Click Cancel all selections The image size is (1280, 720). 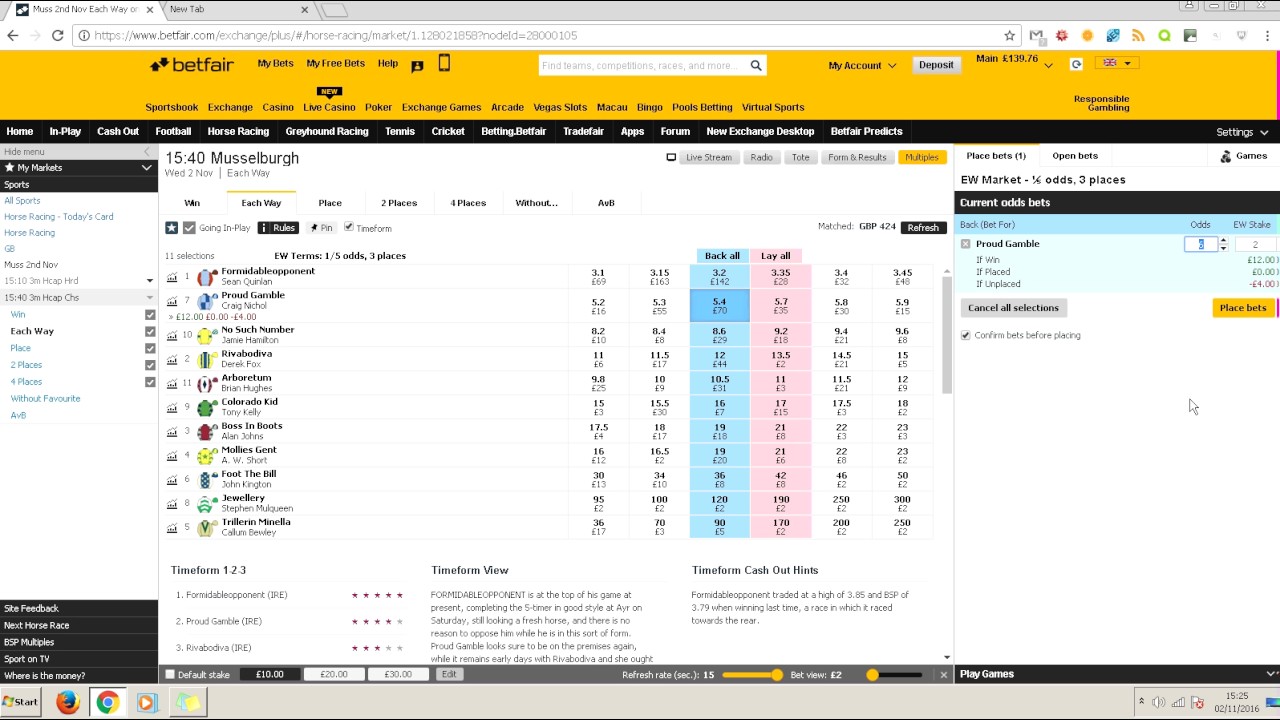click(1013, 308)
